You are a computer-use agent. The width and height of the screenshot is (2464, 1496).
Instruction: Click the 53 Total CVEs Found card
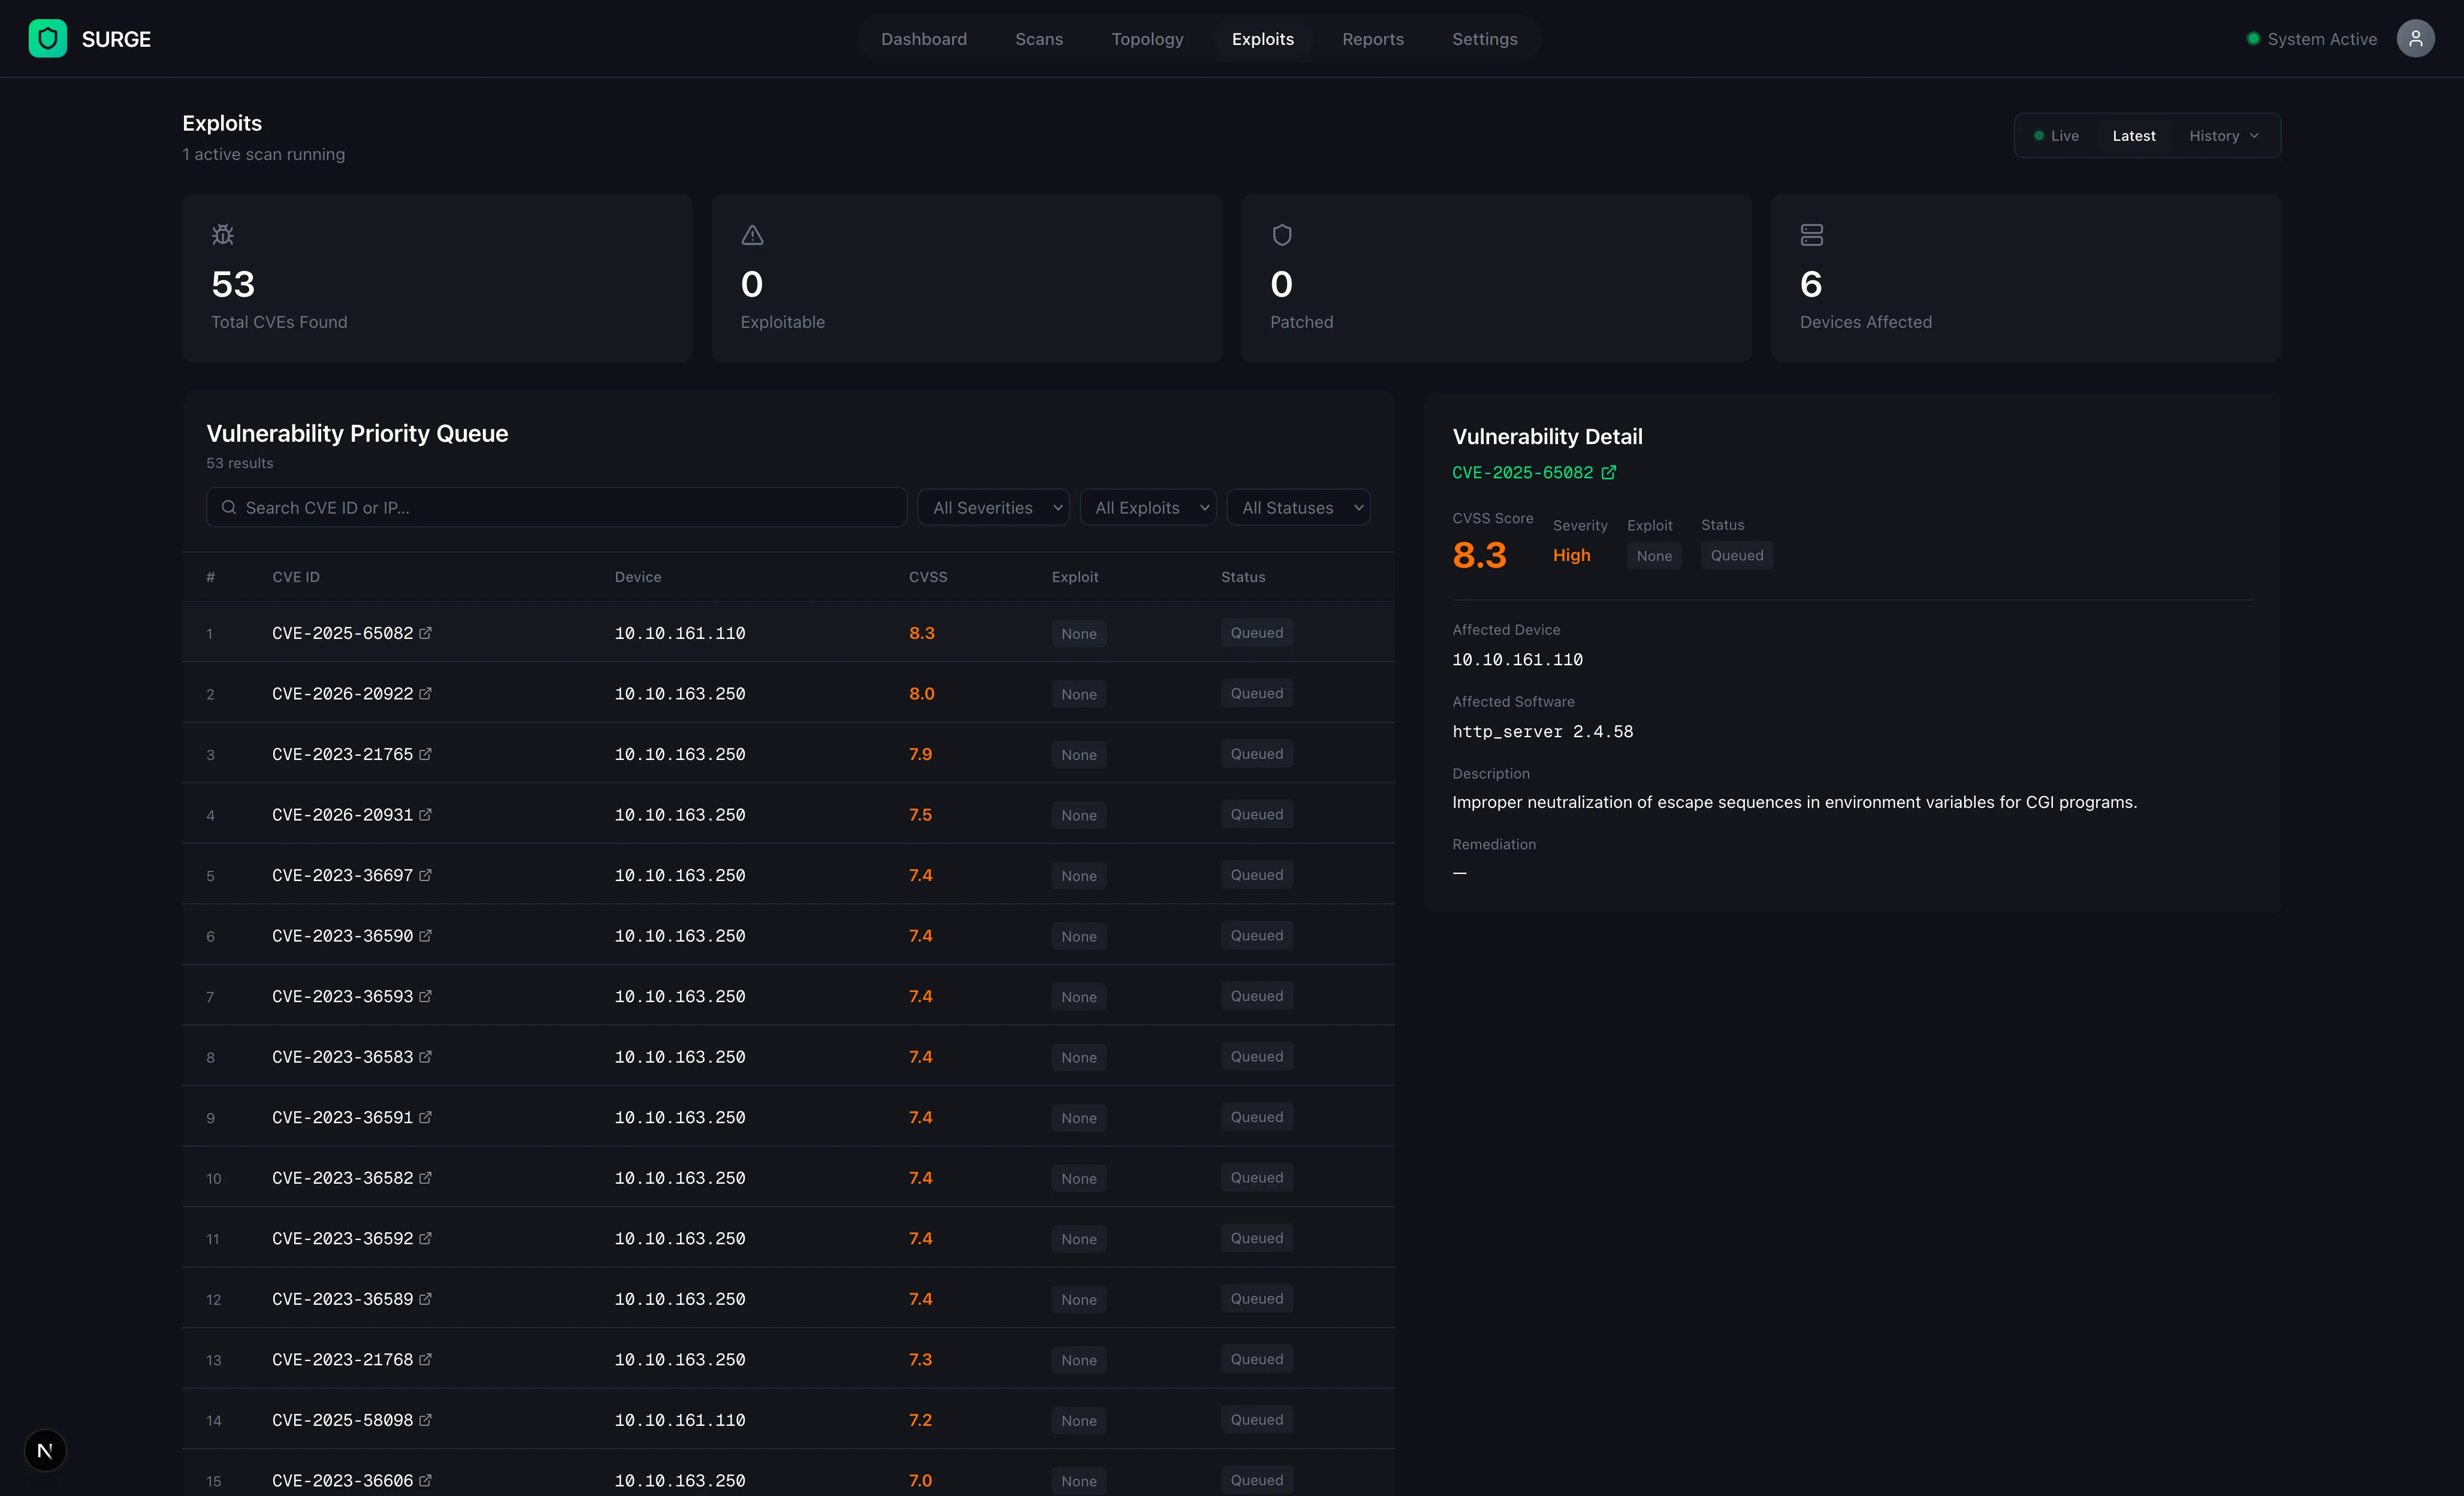(x=437, y=278)
